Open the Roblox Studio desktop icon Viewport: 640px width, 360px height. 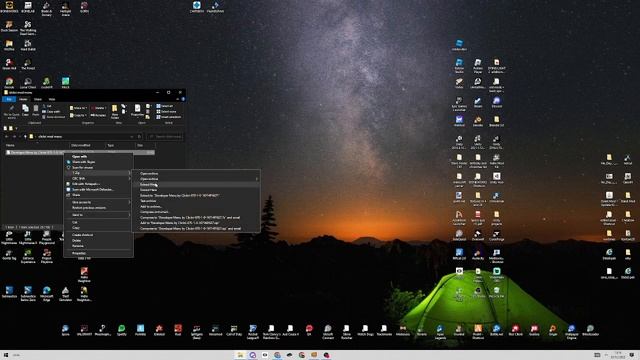[459, 65]
